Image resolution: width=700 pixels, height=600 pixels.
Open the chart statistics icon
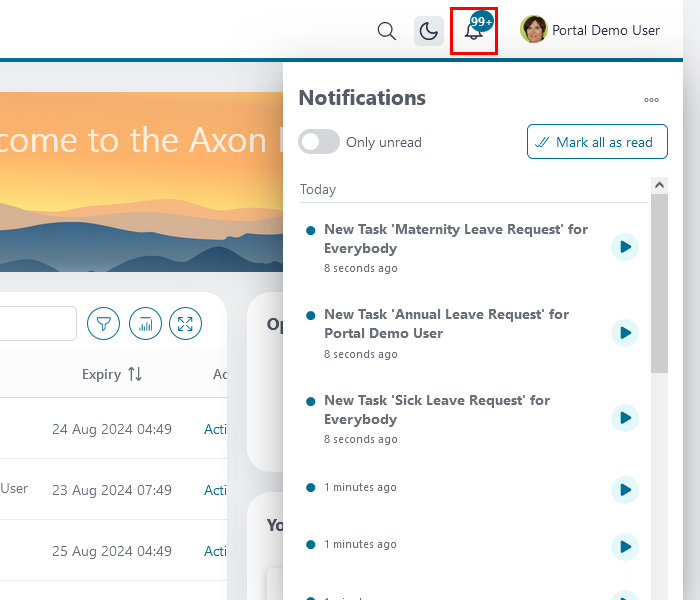[145, 324]
